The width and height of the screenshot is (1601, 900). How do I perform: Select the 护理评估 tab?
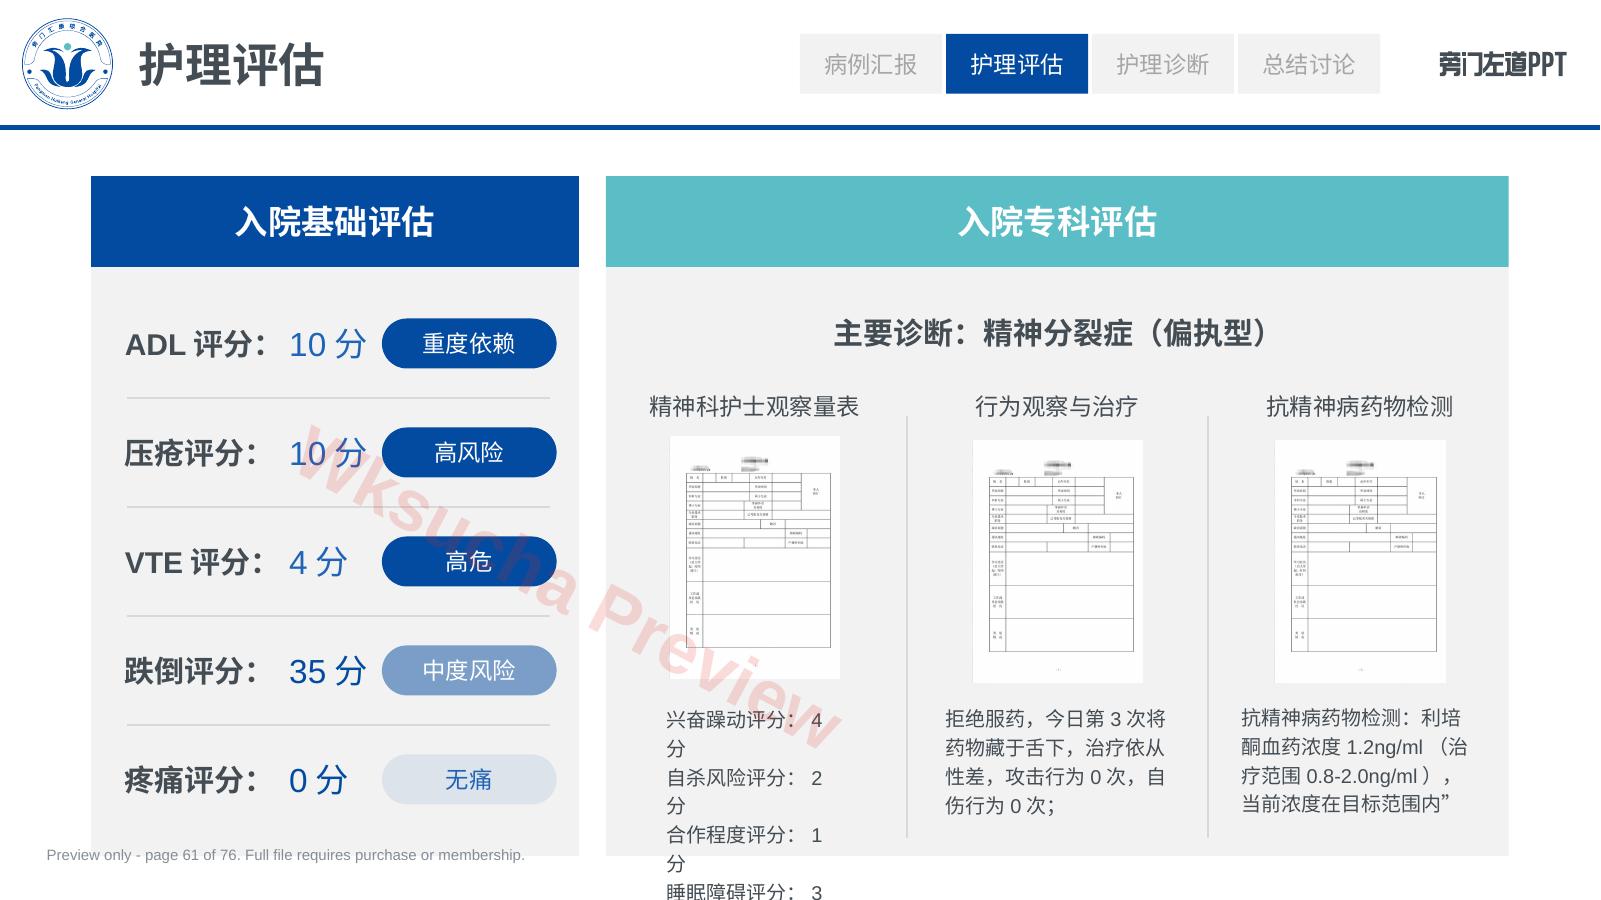[x=1017, y=64]
